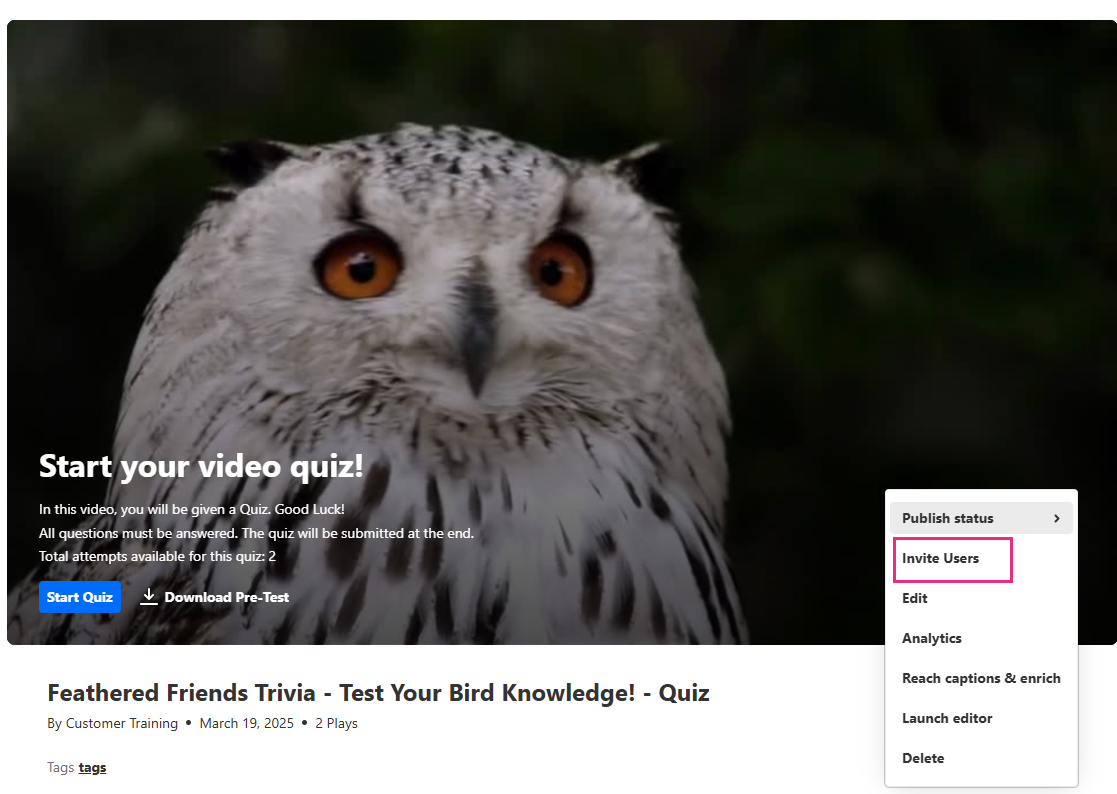Click the Feathered Friends Trivia quiz title
Image resolution: width=1117 pixels, height=794 pixels.
[x=378, y=693]
